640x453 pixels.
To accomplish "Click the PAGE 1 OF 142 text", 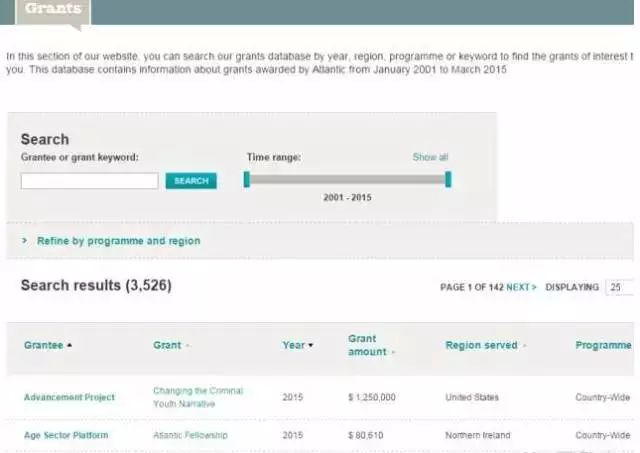I will pos(472,287).
